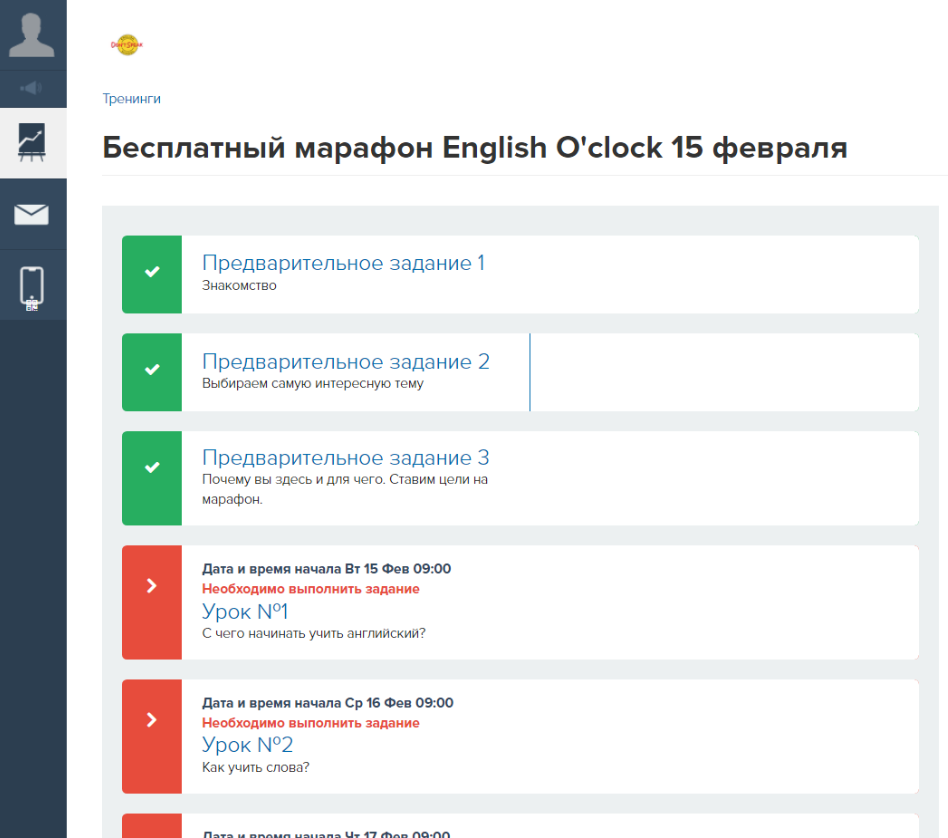
Task: Open the mobile phone app sidebar icon
Action: pos(31,288)
